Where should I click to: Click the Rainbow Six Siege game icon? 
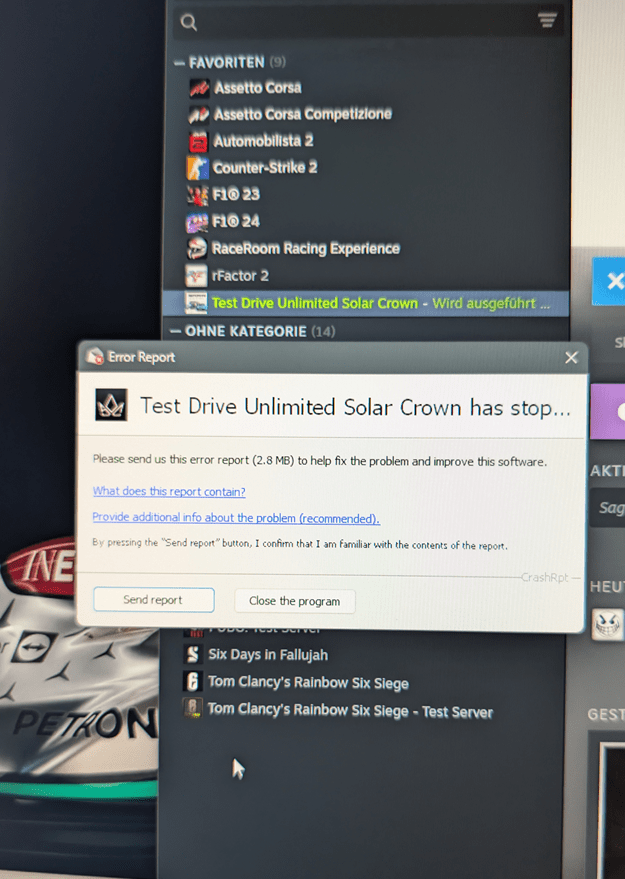192,681
